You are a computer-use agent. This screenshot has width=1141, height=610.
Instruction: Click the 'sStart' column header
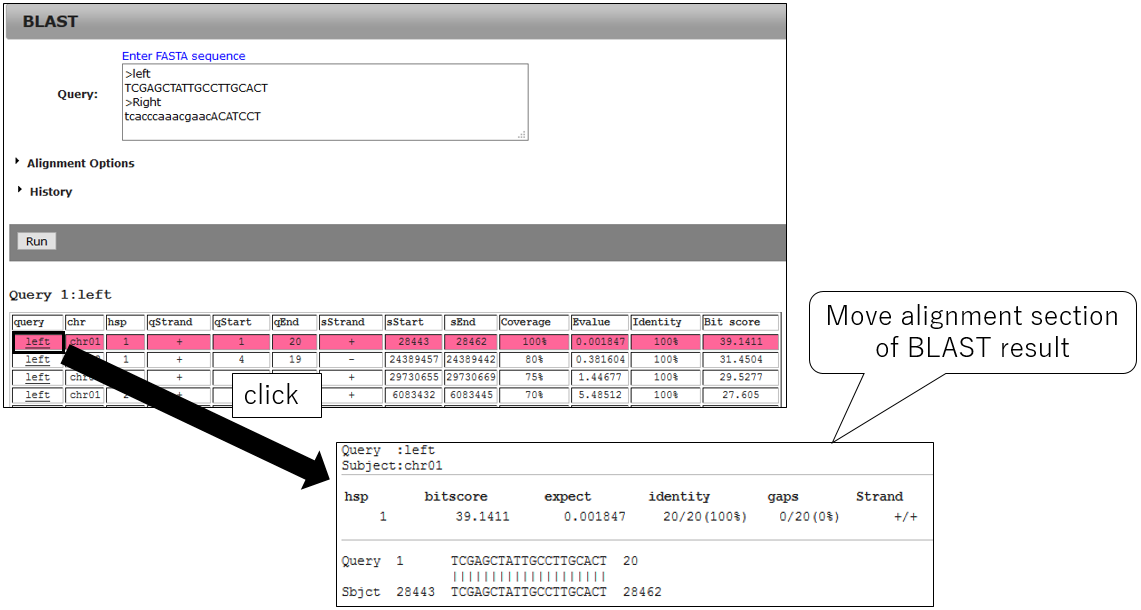(413, 322)
